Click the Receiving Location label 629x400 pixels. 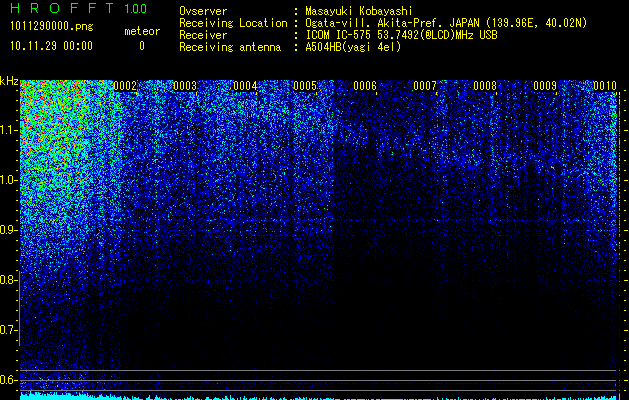tap(233, 23)
